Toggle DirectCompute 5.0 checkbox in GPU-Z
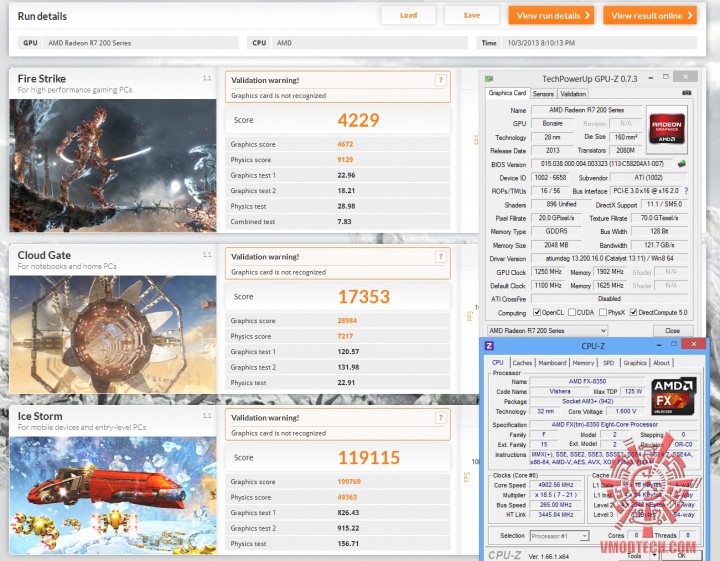 coord(633,313)
